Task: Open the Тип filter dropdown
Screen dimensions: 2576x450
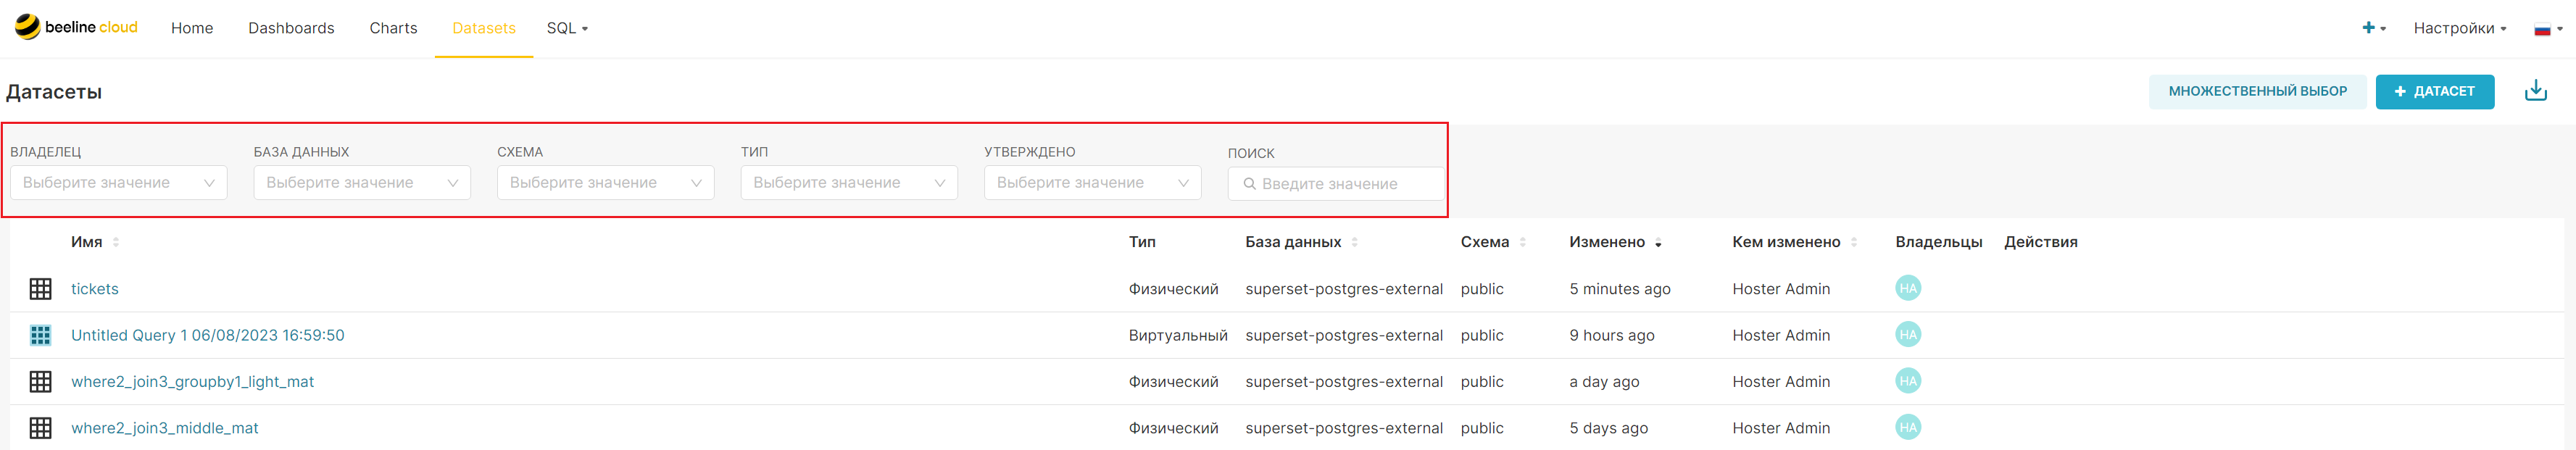Action: 849,183
